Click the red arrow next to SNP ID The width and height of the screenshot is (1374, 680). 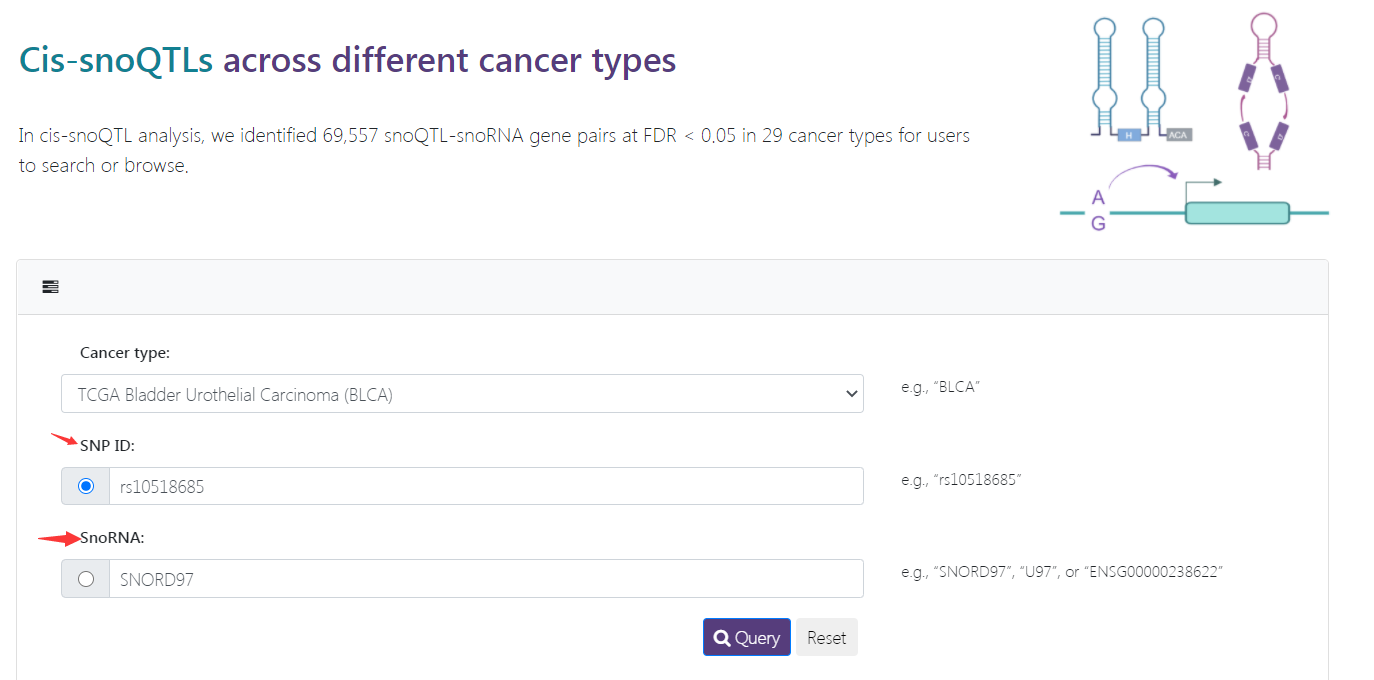tap(64, 439)
